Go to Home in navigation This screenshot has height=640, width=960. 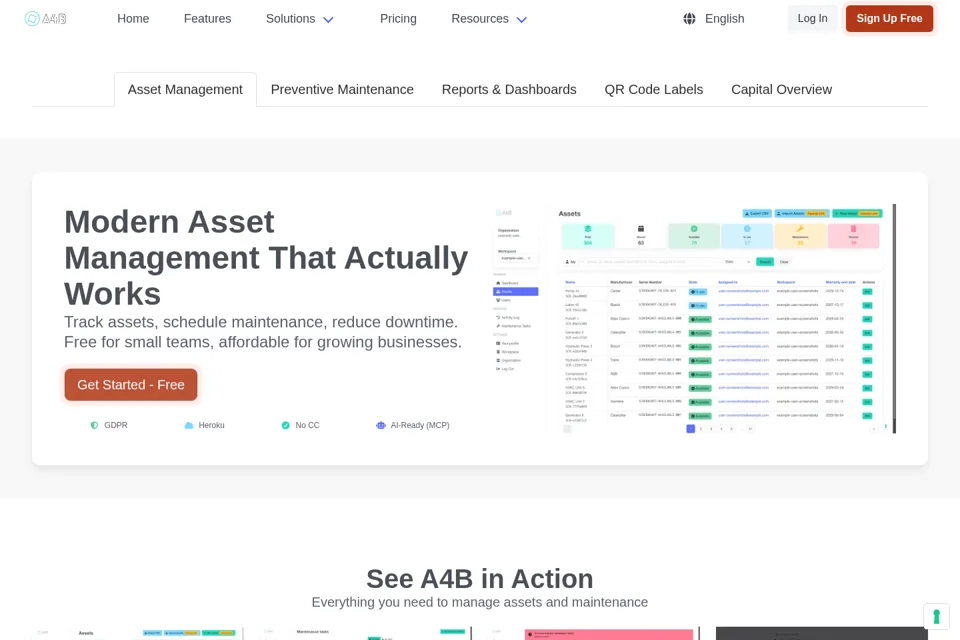(x=133, y=19)
